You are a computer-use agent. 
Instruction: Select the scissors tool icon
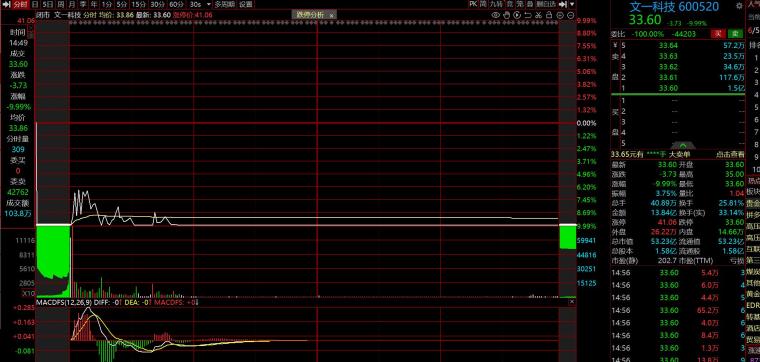click(x=538, y=15)
